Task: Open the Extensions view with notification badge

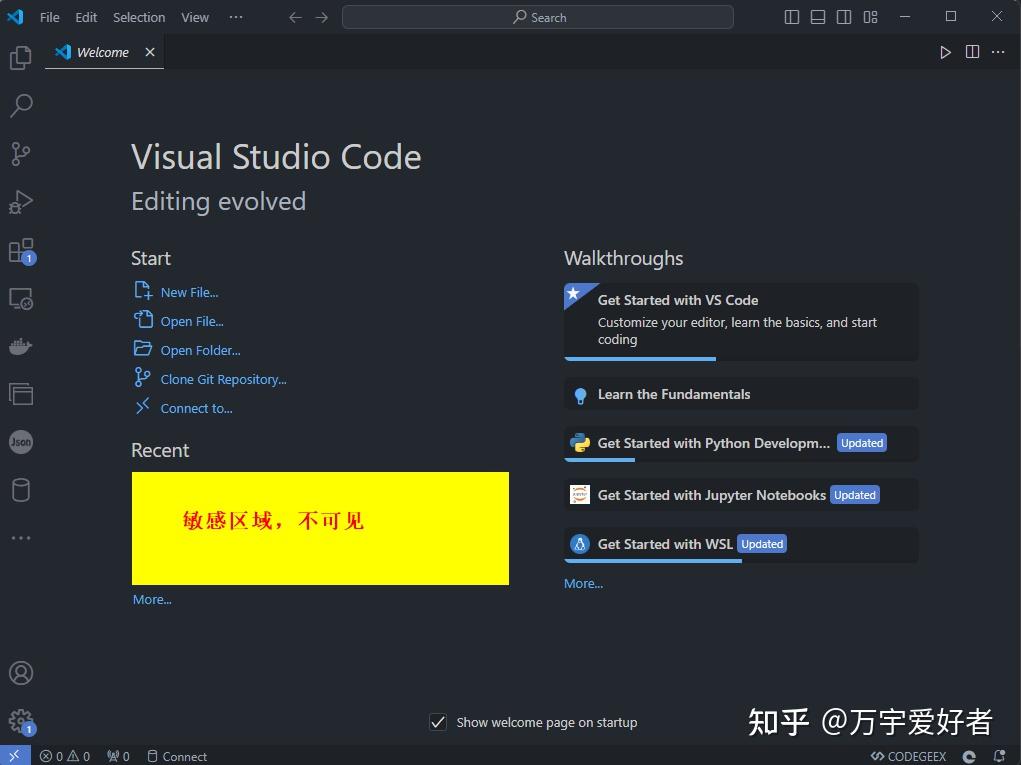Action: tap(21, 249)
